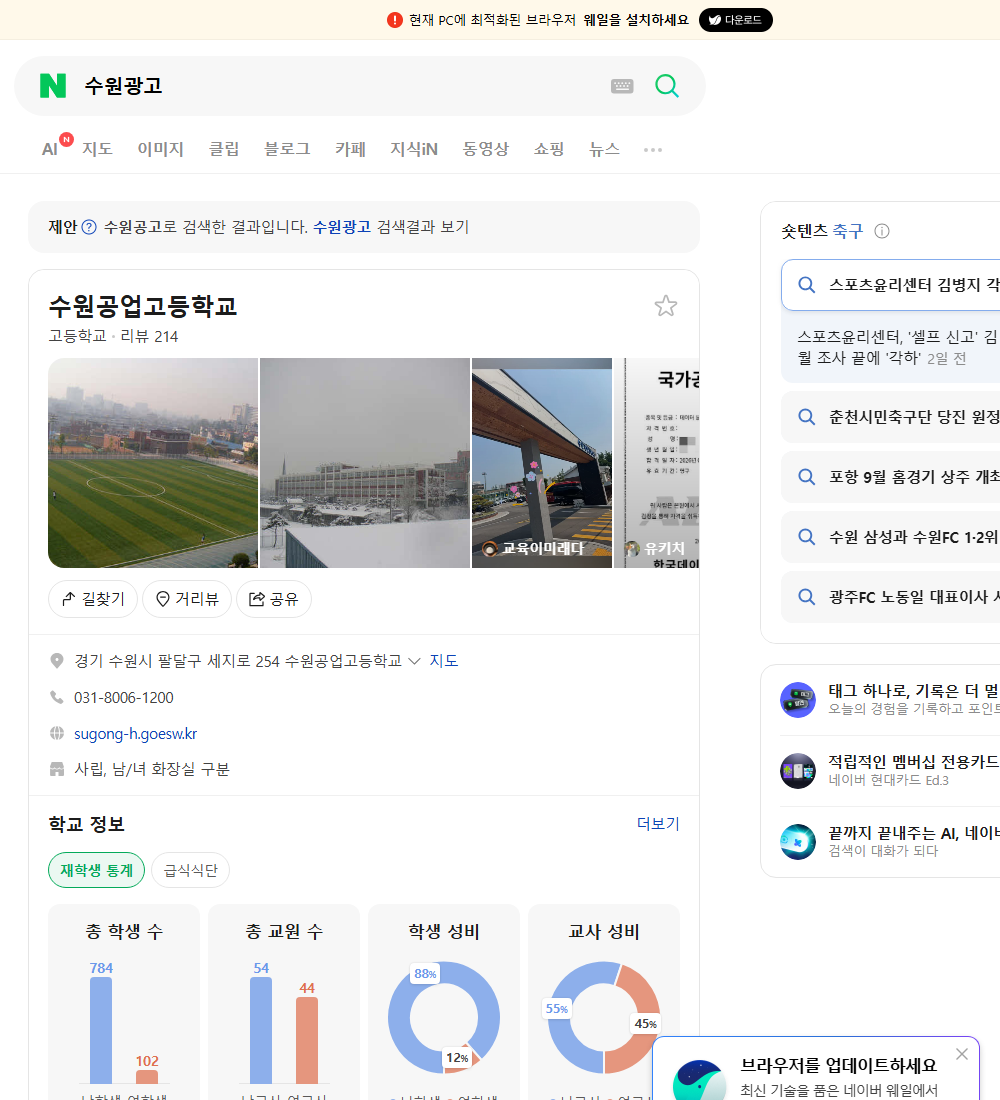Click the 88% blue donut segment in 학생 성비

(397, 1017)
